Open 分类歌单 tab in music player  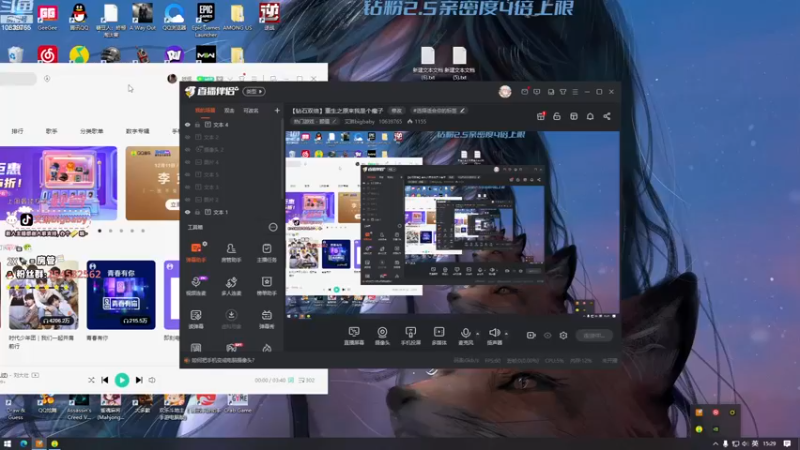91,131
